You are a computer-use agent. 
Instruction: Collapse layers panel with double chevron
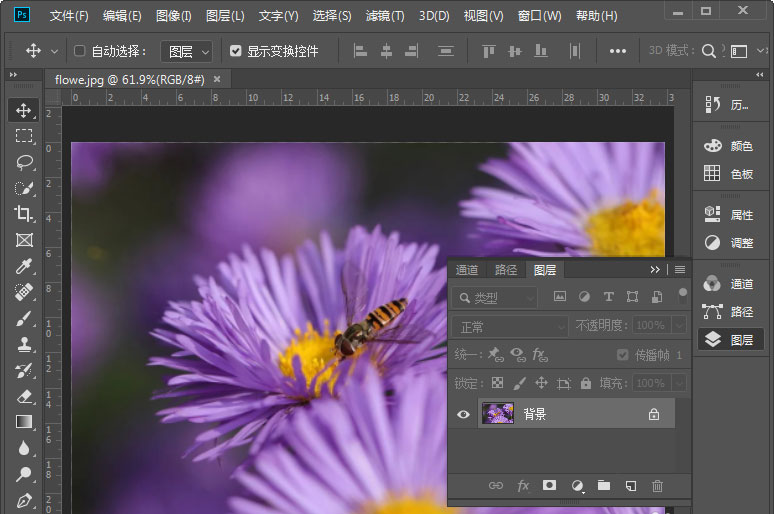[x=655, y=270]
